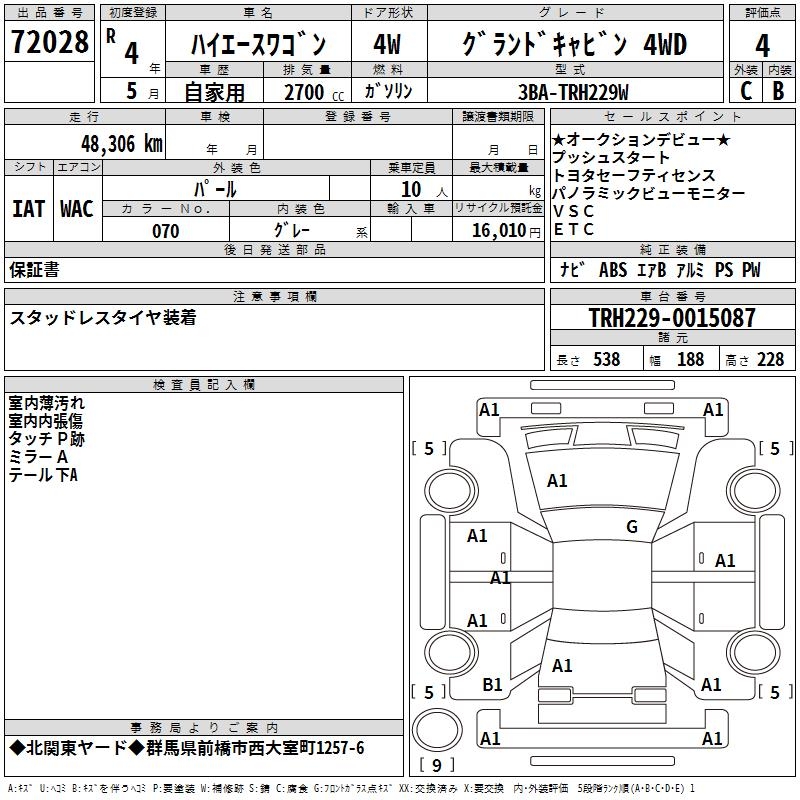800x800 pixels.
Task: Click inspector note タッチP跡
Action: tap(46, 439)
